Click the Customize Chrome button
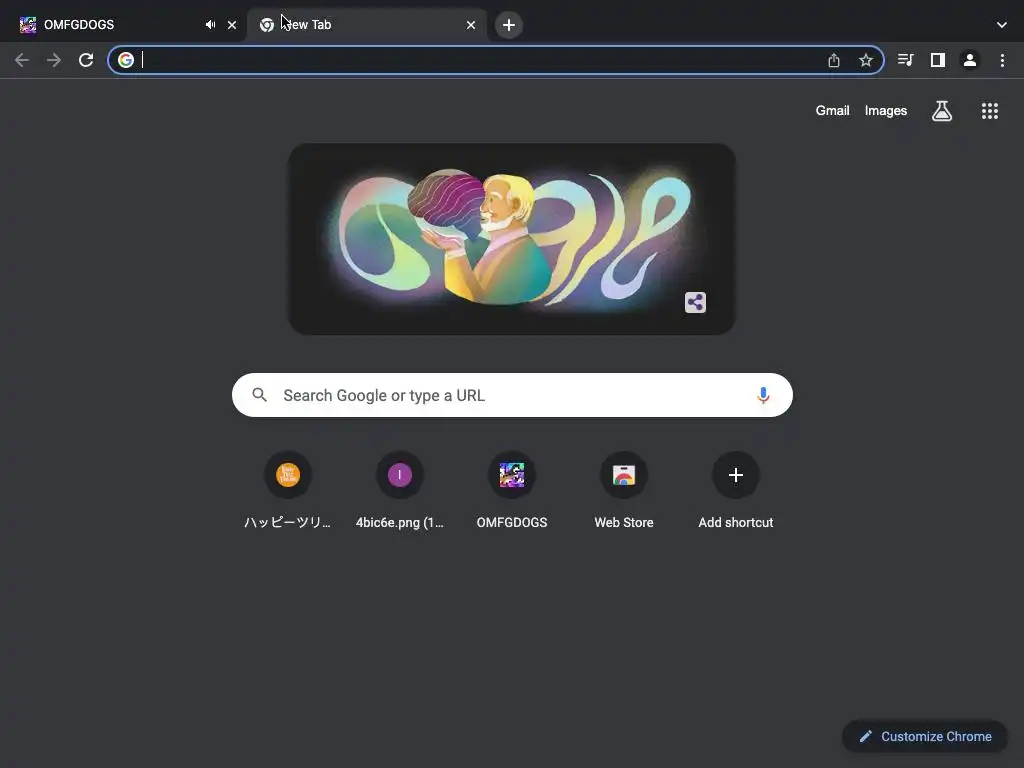This screenshot has height=768, width=1024. (x=925, y=736)
